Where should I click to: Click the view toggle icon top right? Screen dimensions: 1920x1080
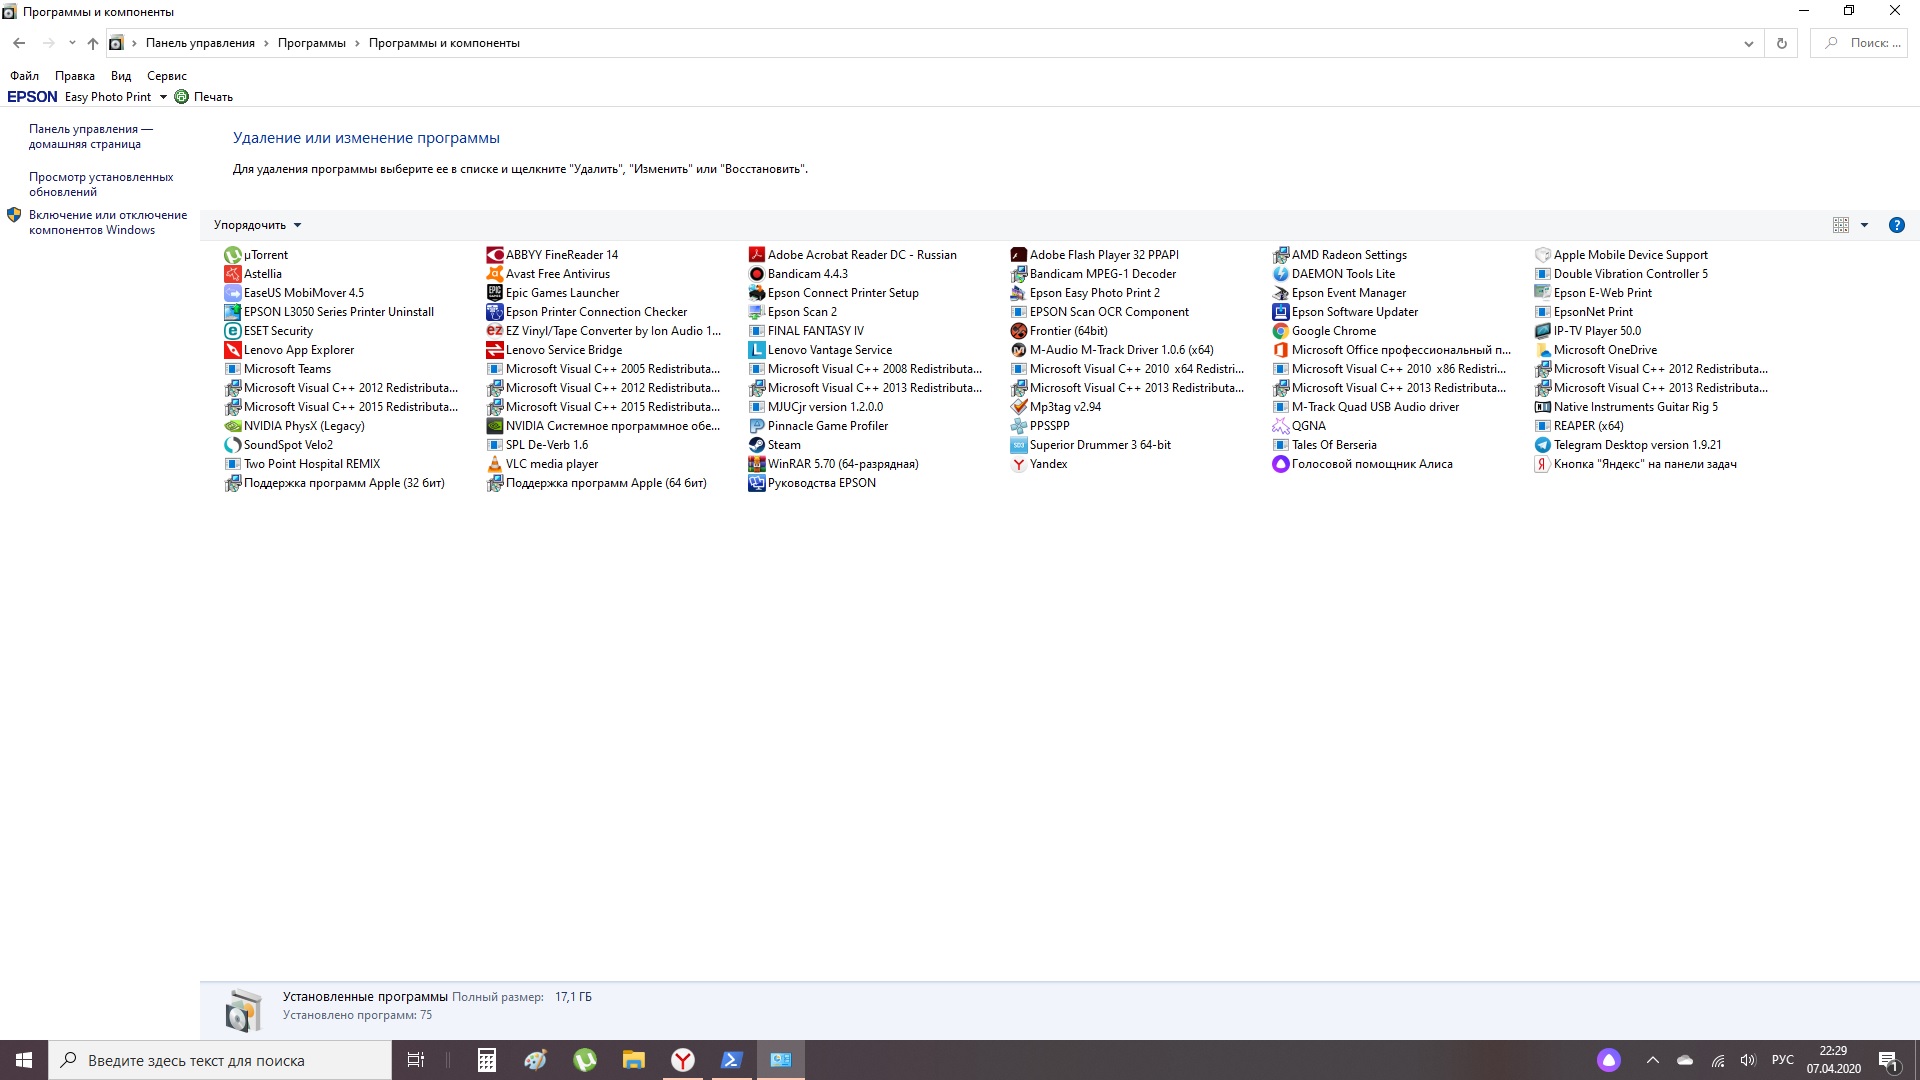coord(1840,224)
